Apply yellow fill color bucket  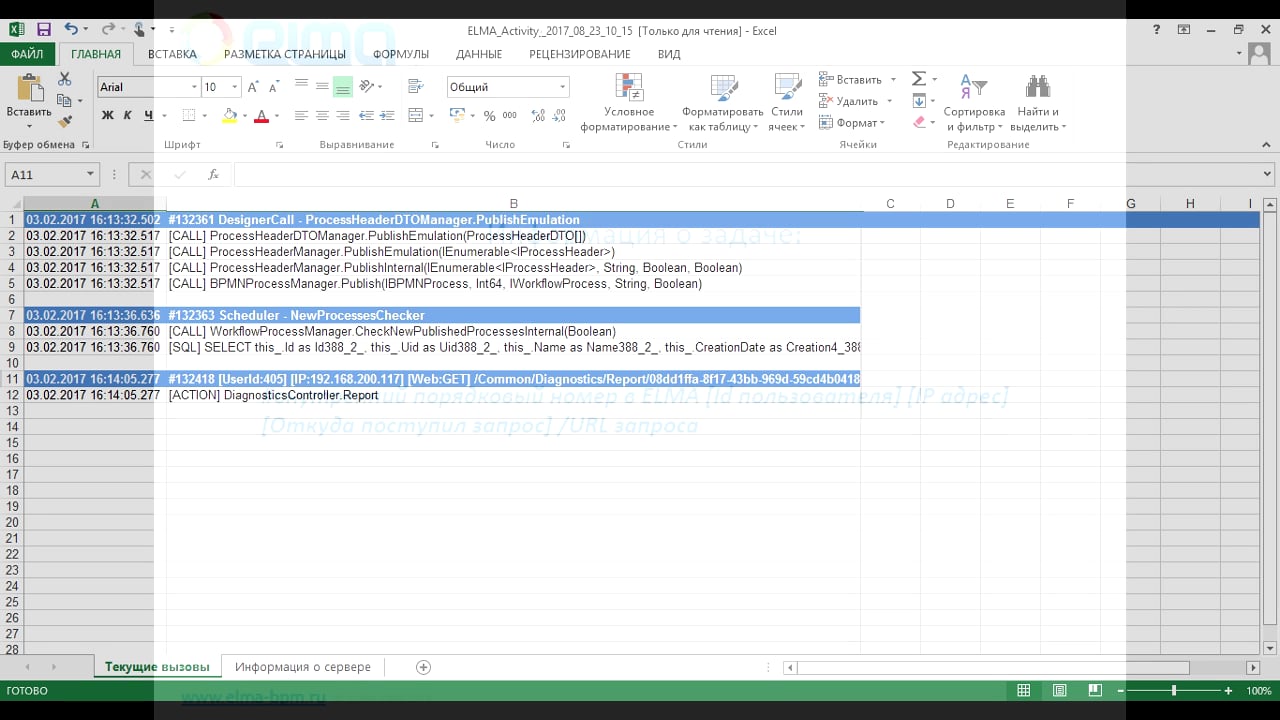pos(229,116)
